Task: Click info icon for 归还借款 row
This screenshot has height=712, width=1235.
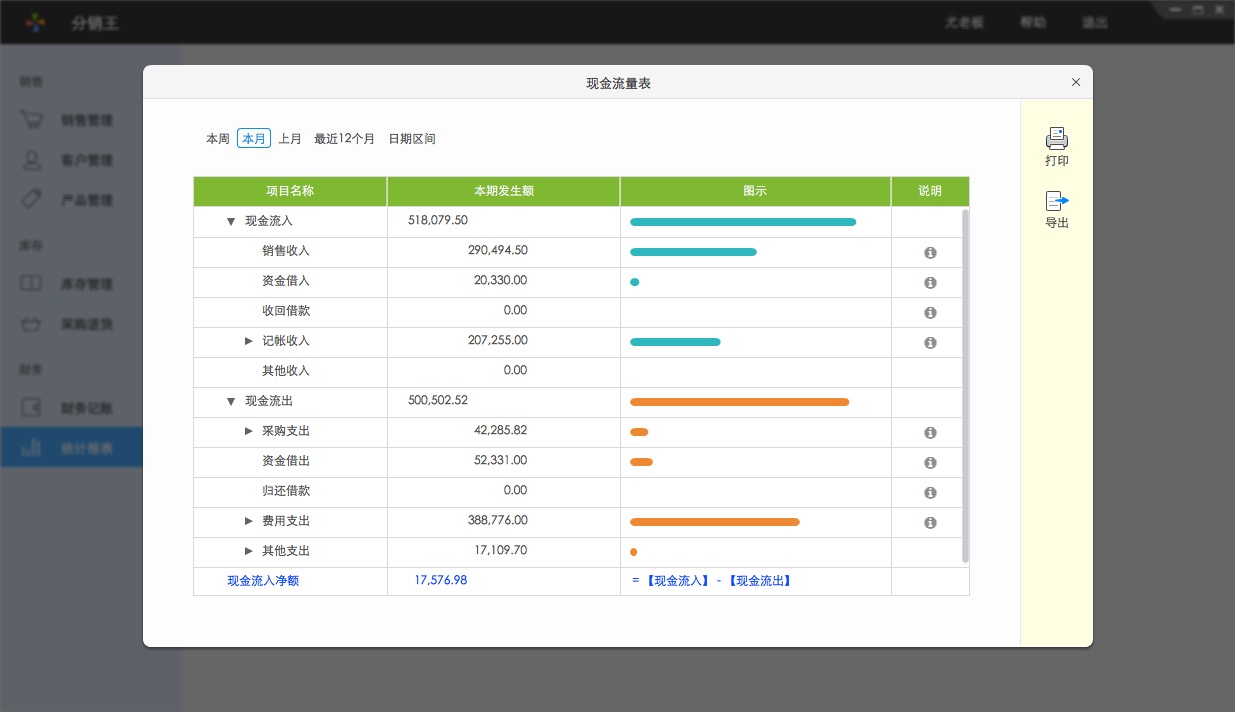Action: pyautogui.click(x=930, y=493)
